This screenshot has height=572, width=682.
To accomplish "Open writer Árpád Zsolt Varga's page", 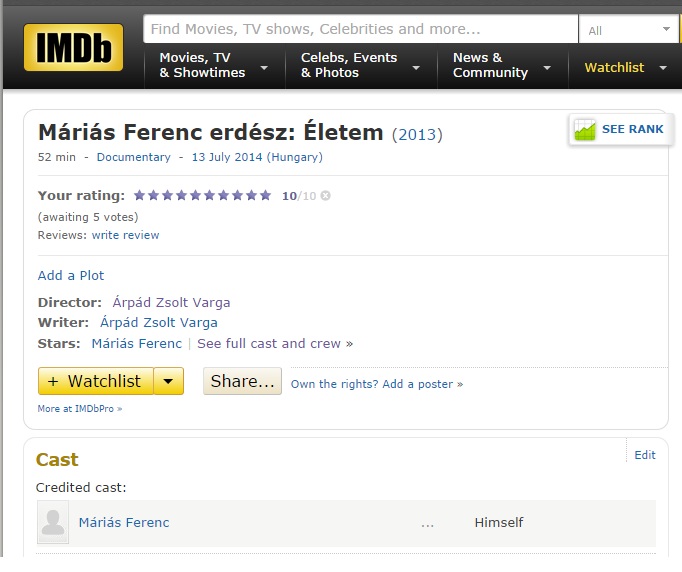I will click(x=159, y=322).
